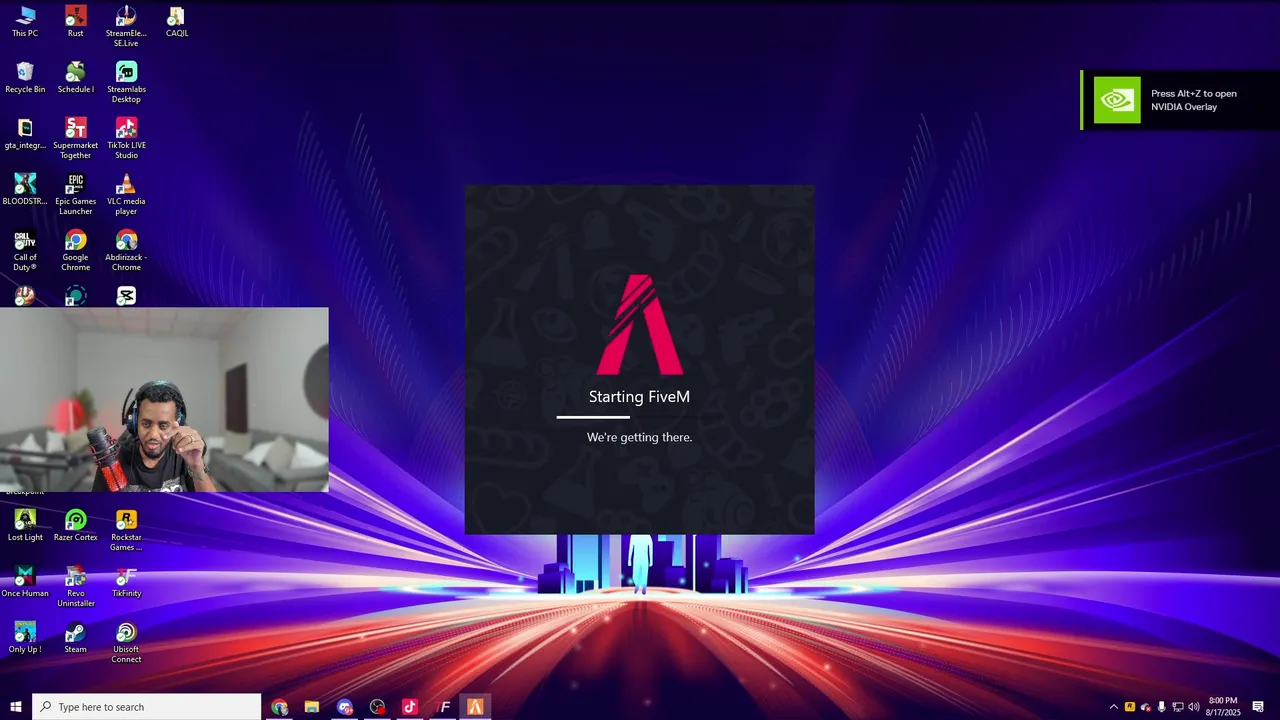Select the CAQIL desktop file
Image resolution: width=1280 pixels, height=720 pixels.
pos(177,22)
